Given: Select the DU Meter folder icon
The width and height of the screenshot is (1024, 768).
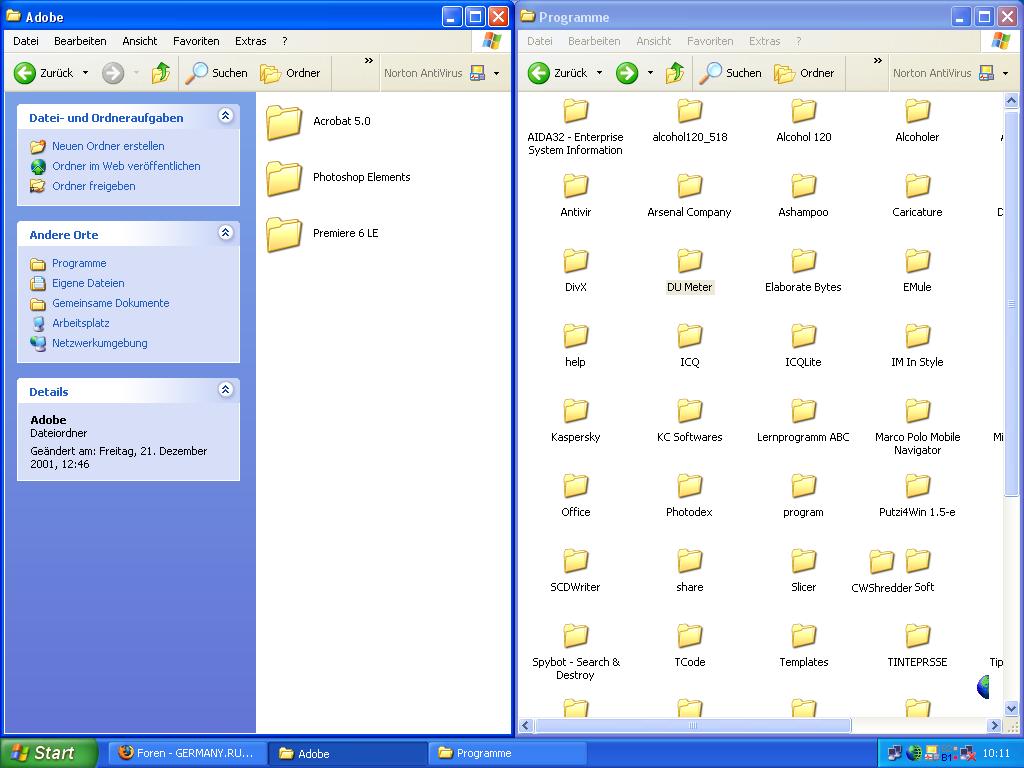Looking at the screenshot, I should coord(690,261).
